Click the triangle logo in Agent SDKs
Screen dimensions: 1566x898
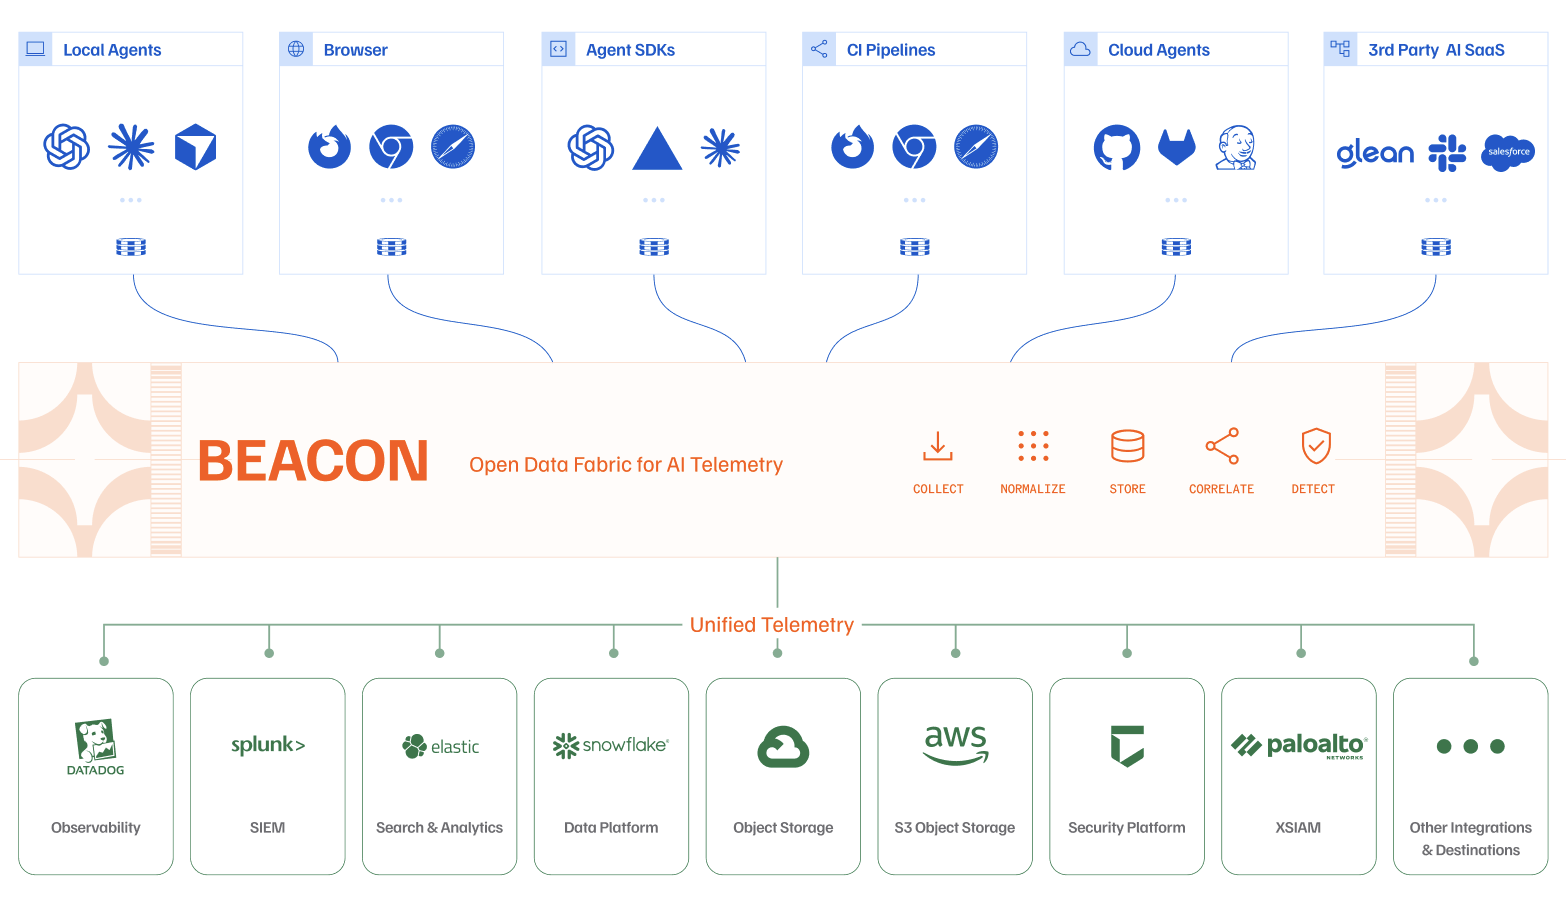657,148
